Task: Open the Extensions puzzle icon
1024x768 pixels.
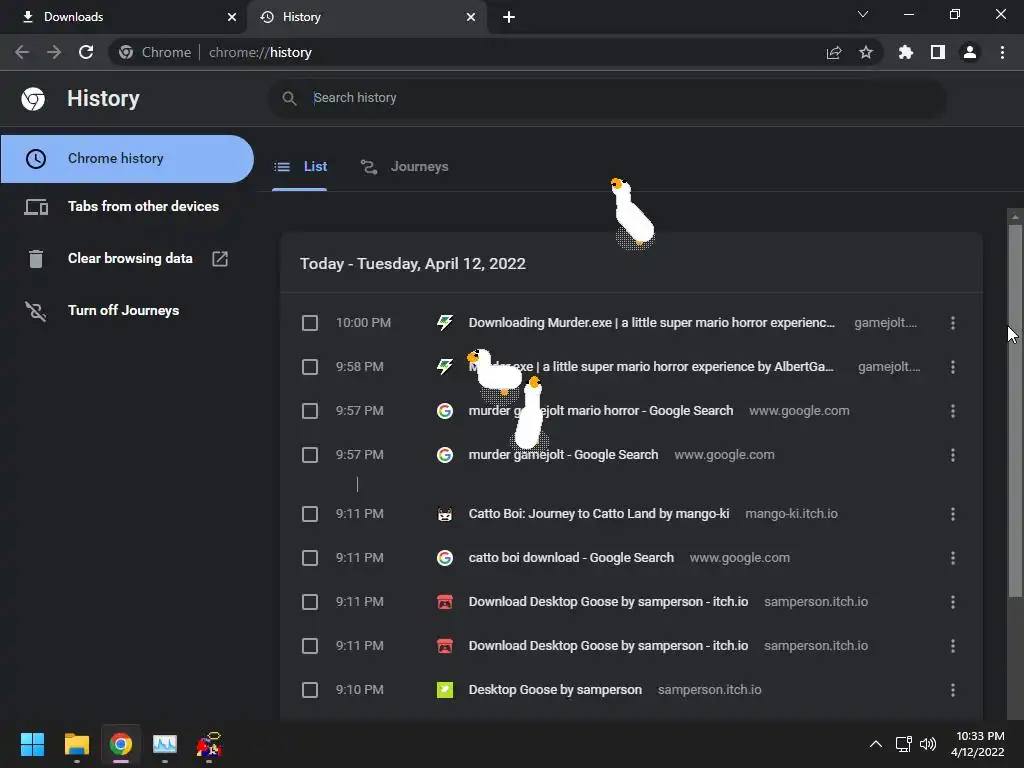Action: click(x=906, y=52)
